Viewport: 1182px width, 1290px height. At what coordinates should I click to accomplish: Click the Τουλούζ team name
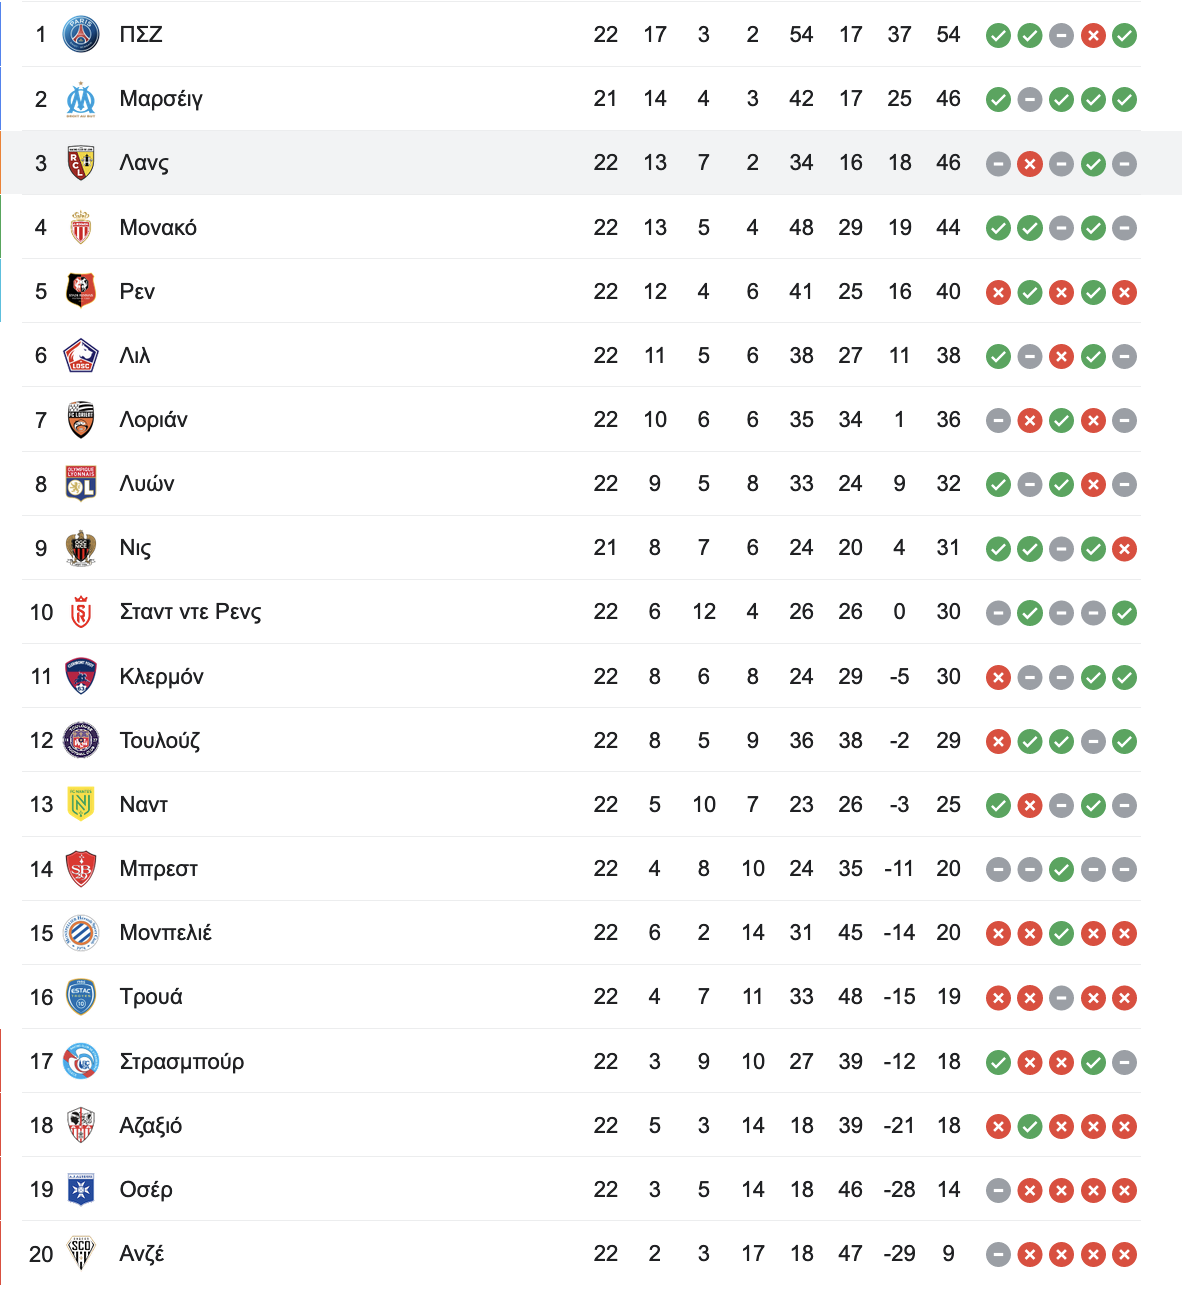click(160, 741)
